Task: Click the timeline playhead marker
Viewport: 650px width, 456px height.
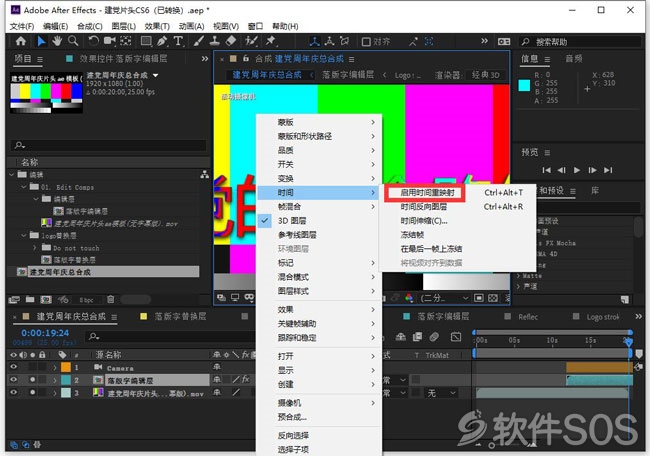Action: pos(629,342)
